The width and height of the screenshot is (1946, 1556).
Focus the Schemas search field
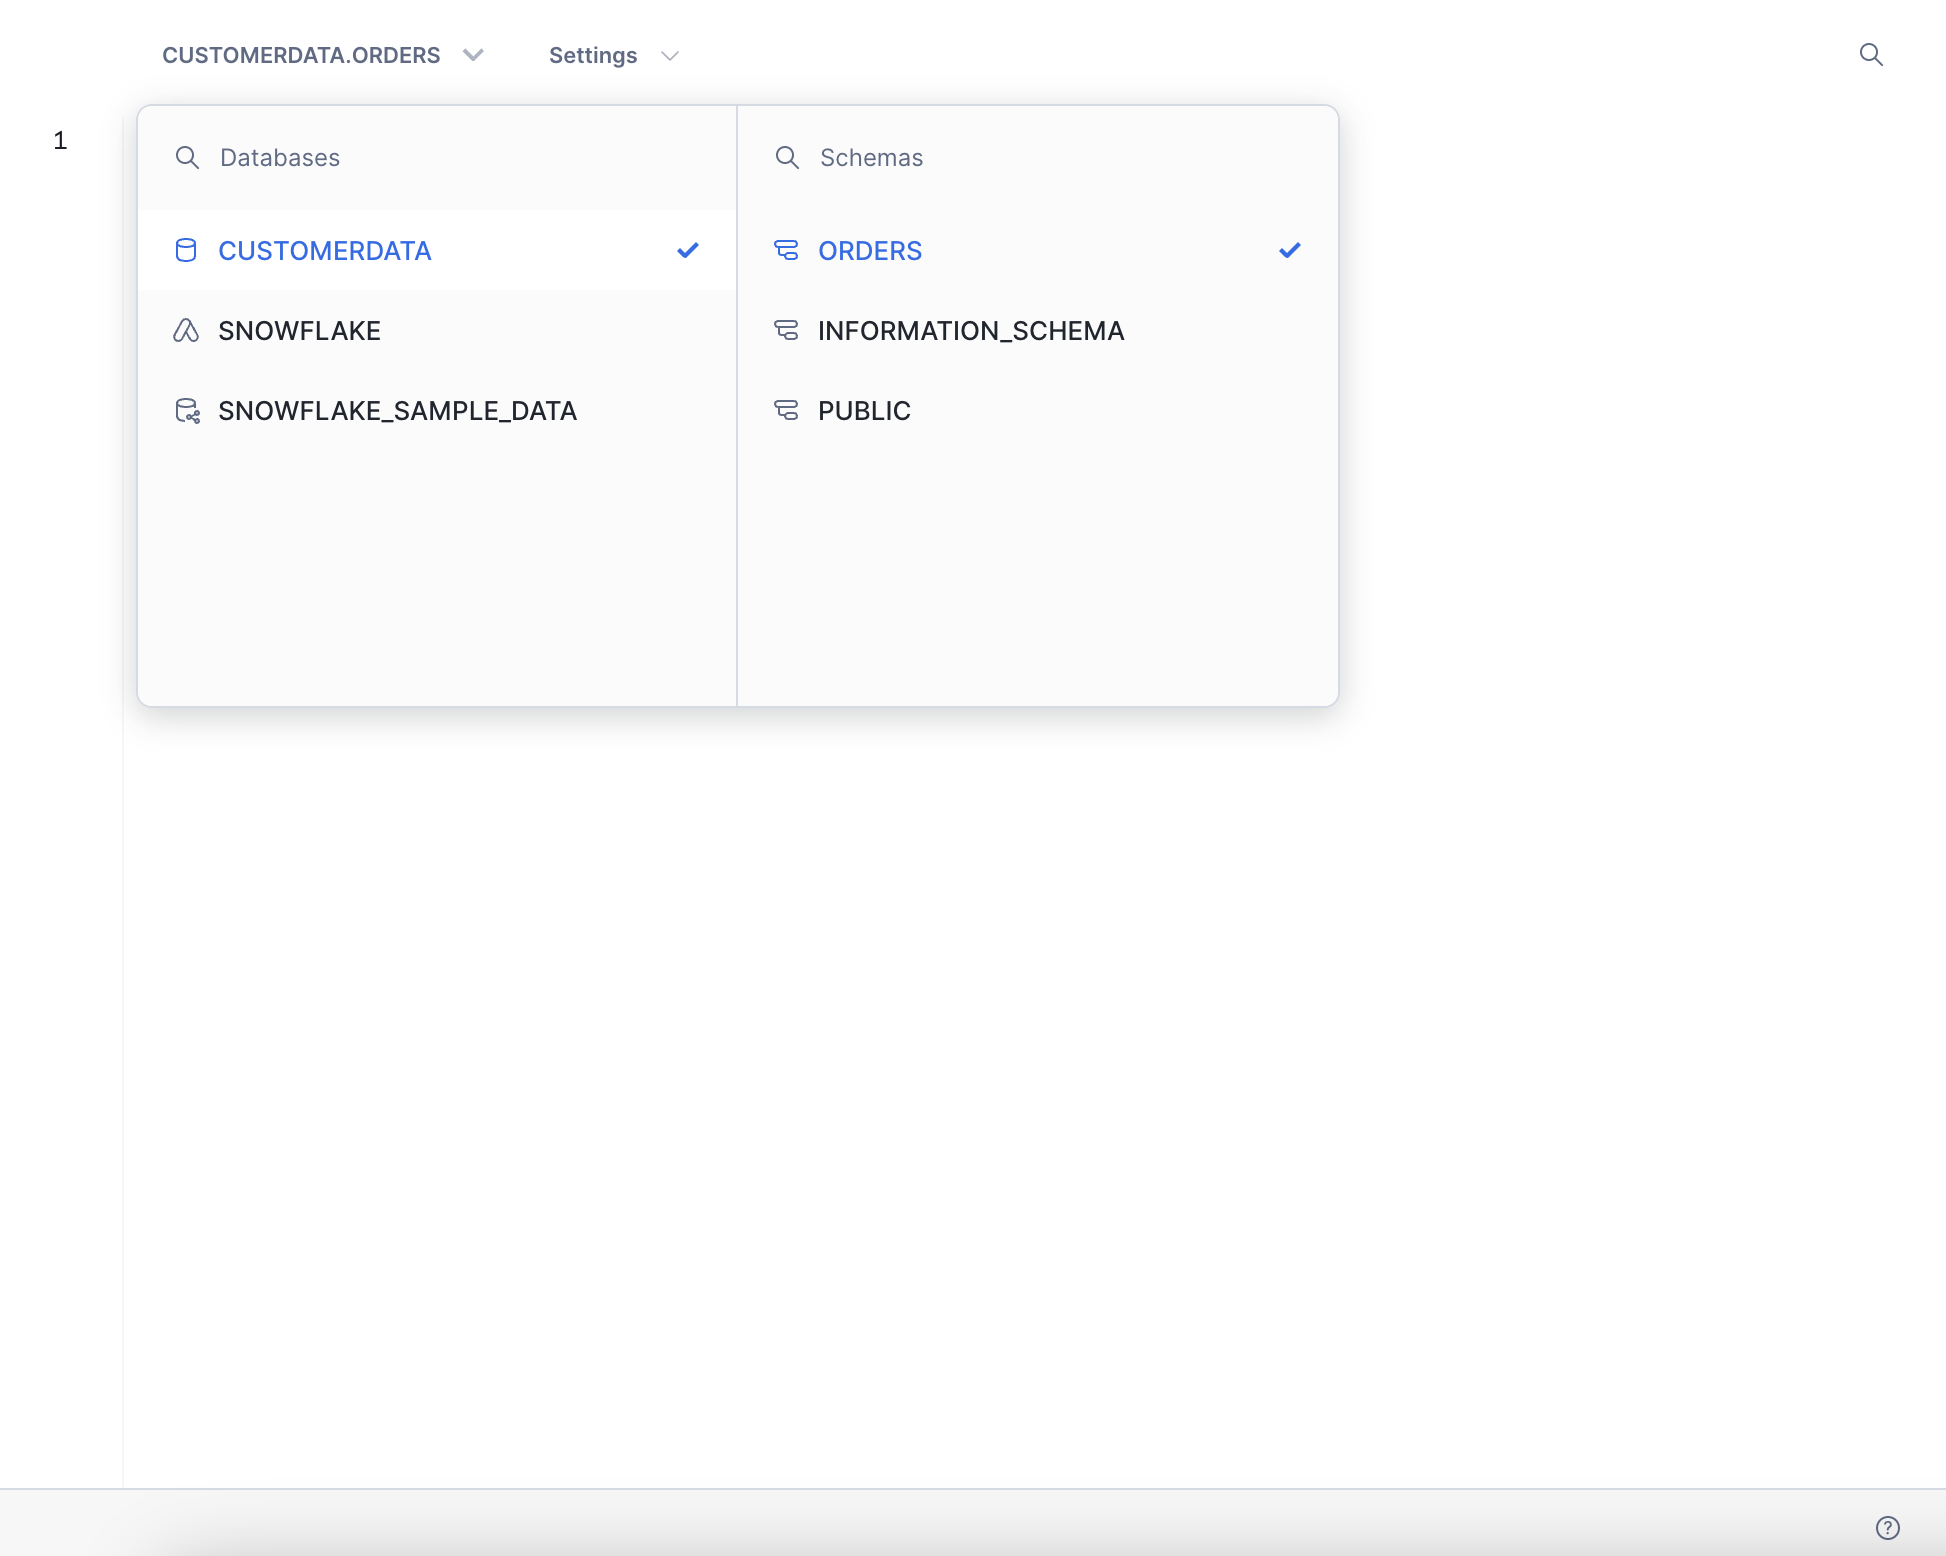coord(1037,158)
